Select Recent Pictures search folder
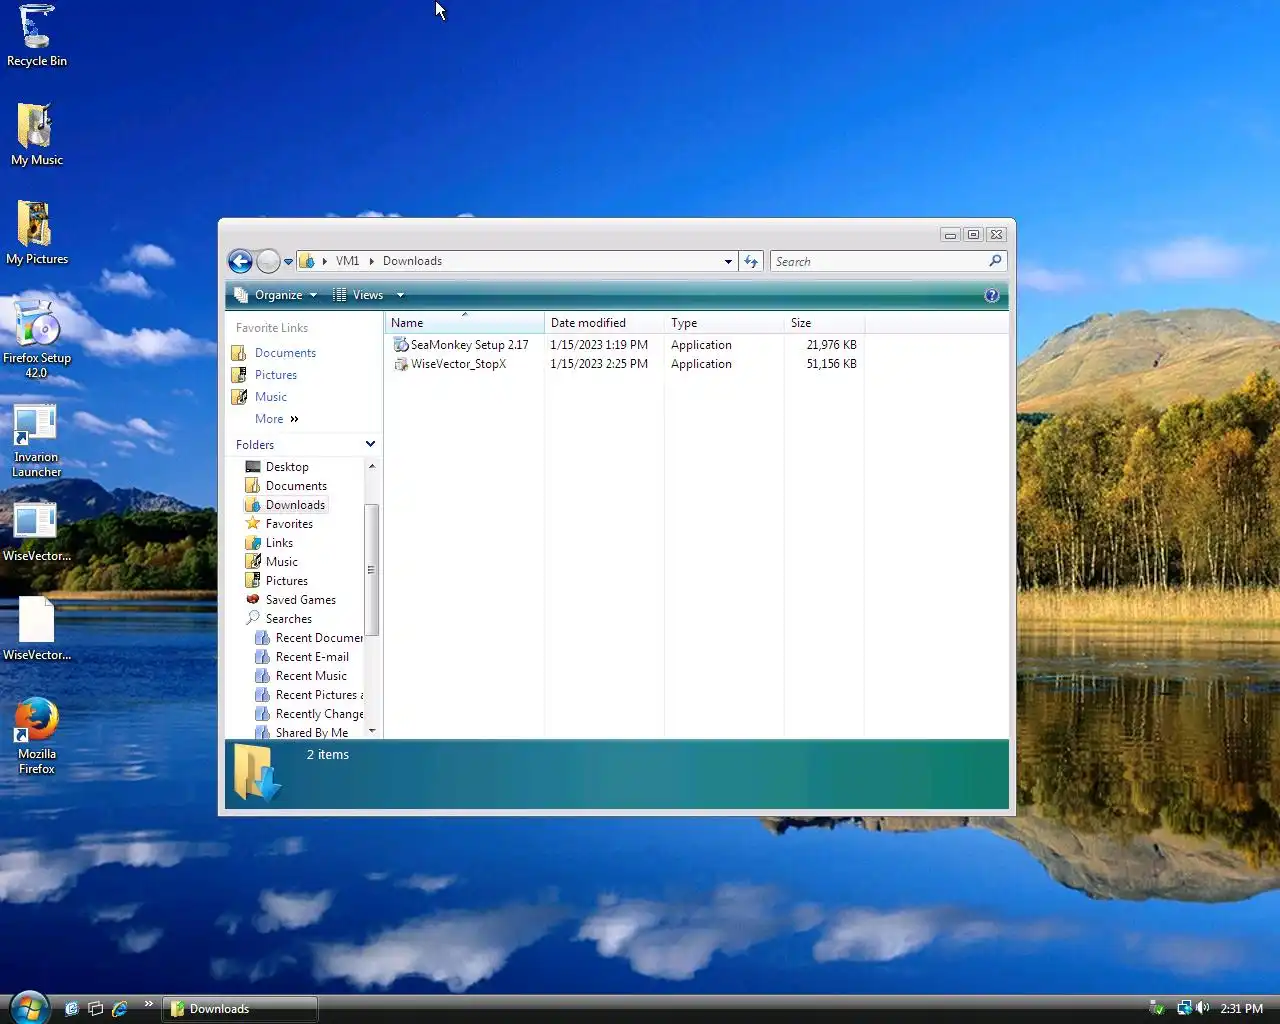The width and height of the screenshot is (1280, 1024). (x=309, y=695)
